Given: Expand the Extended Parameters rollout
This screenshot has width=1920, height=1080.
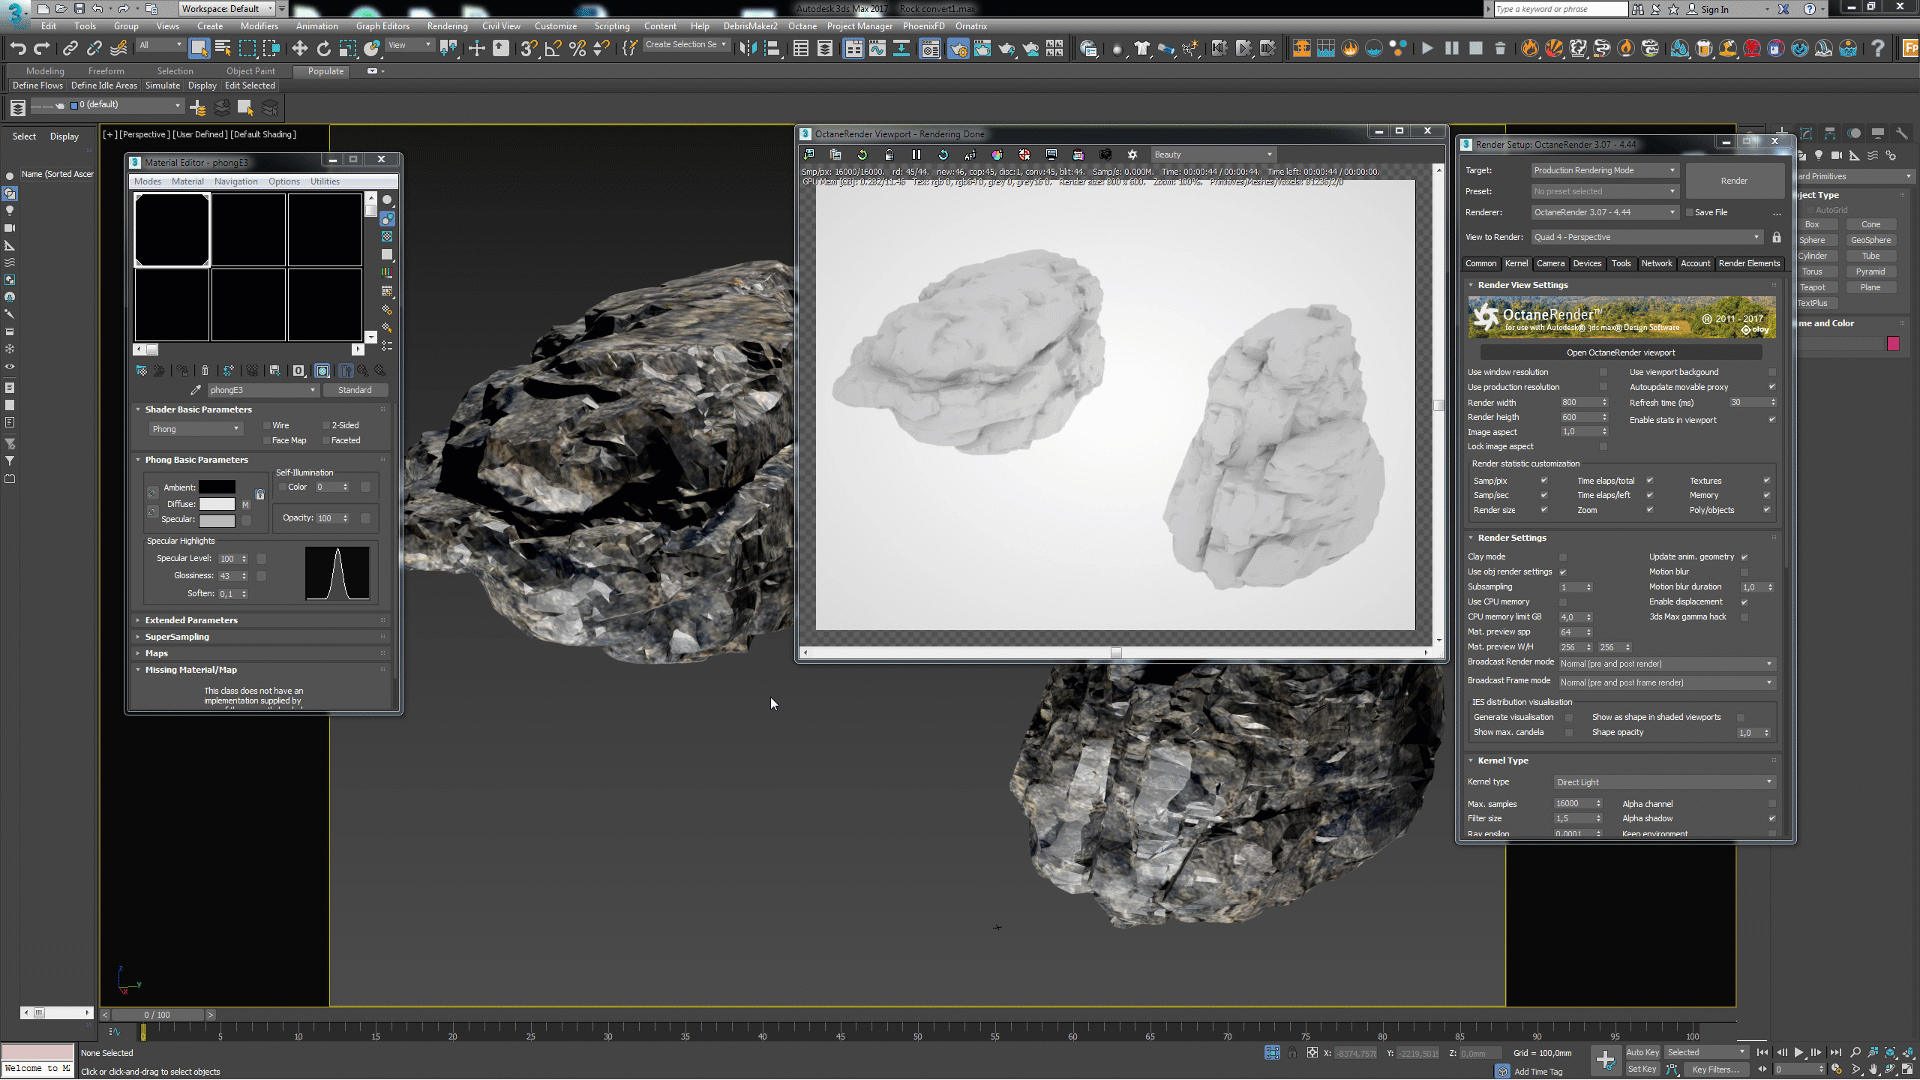Looking at the screenshot, I should click(191, 620).
